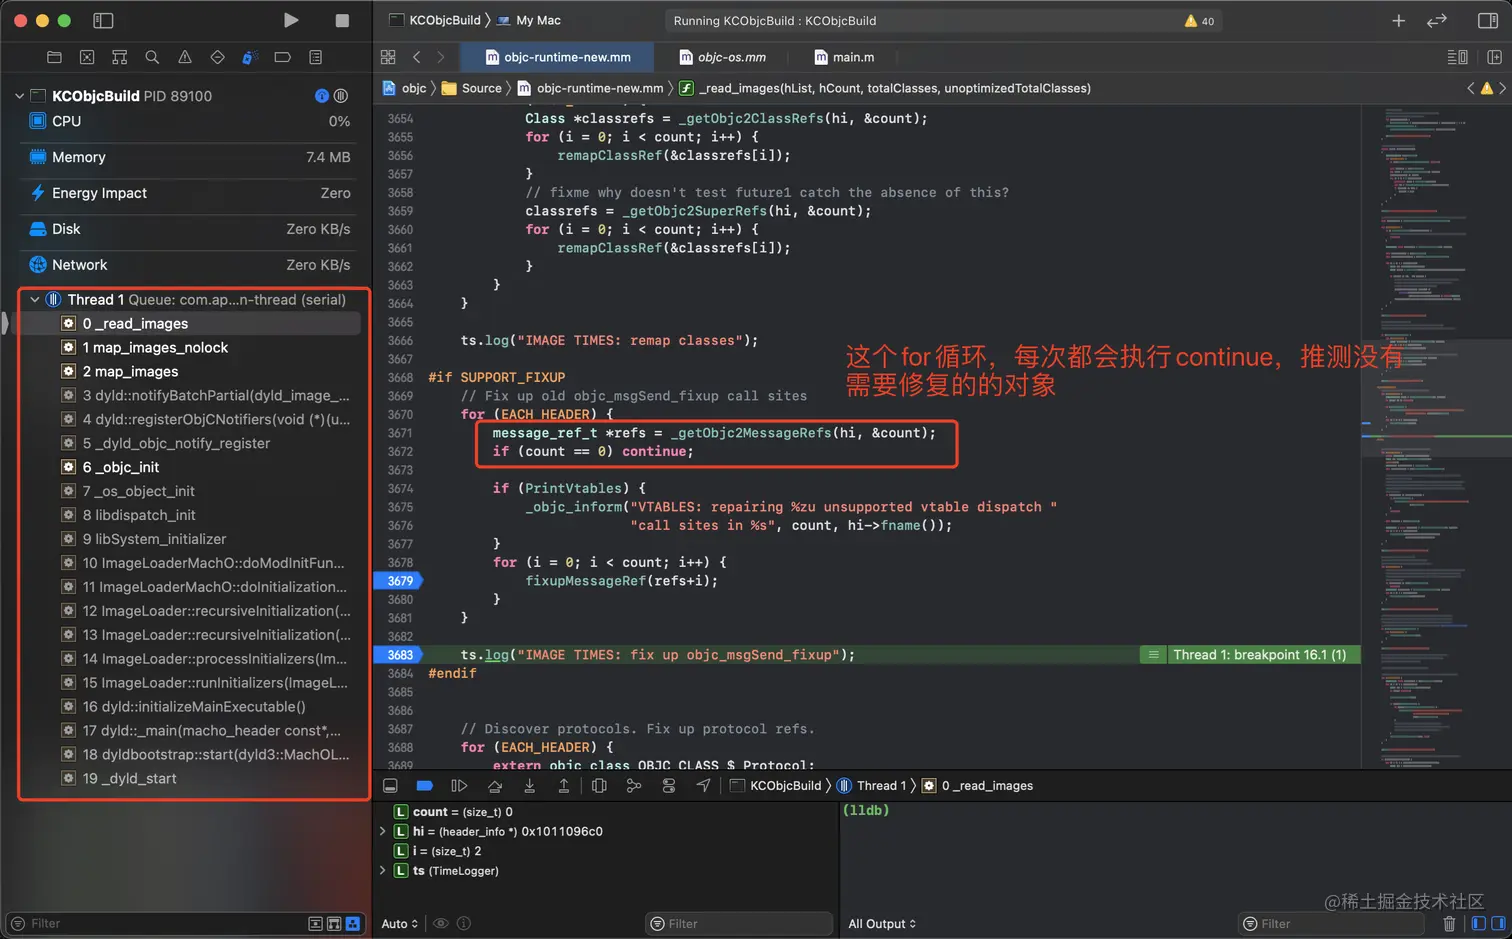Open the Memory Graph debugger
Image resolution: width=1512 pixels, height=939 pixels.
click(x=632, y=786)
